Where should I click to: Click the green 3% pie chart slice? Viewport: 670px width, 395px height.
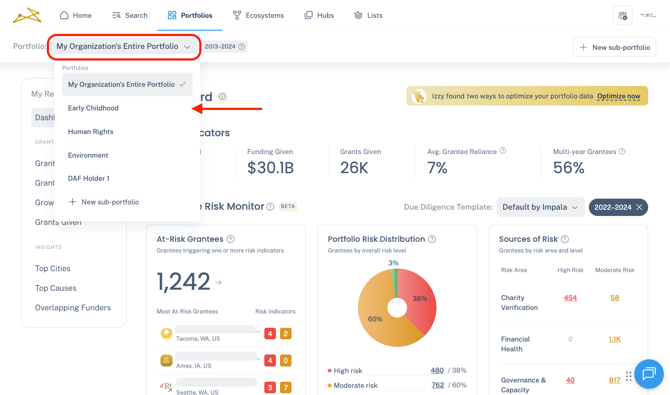click(394, 282)
